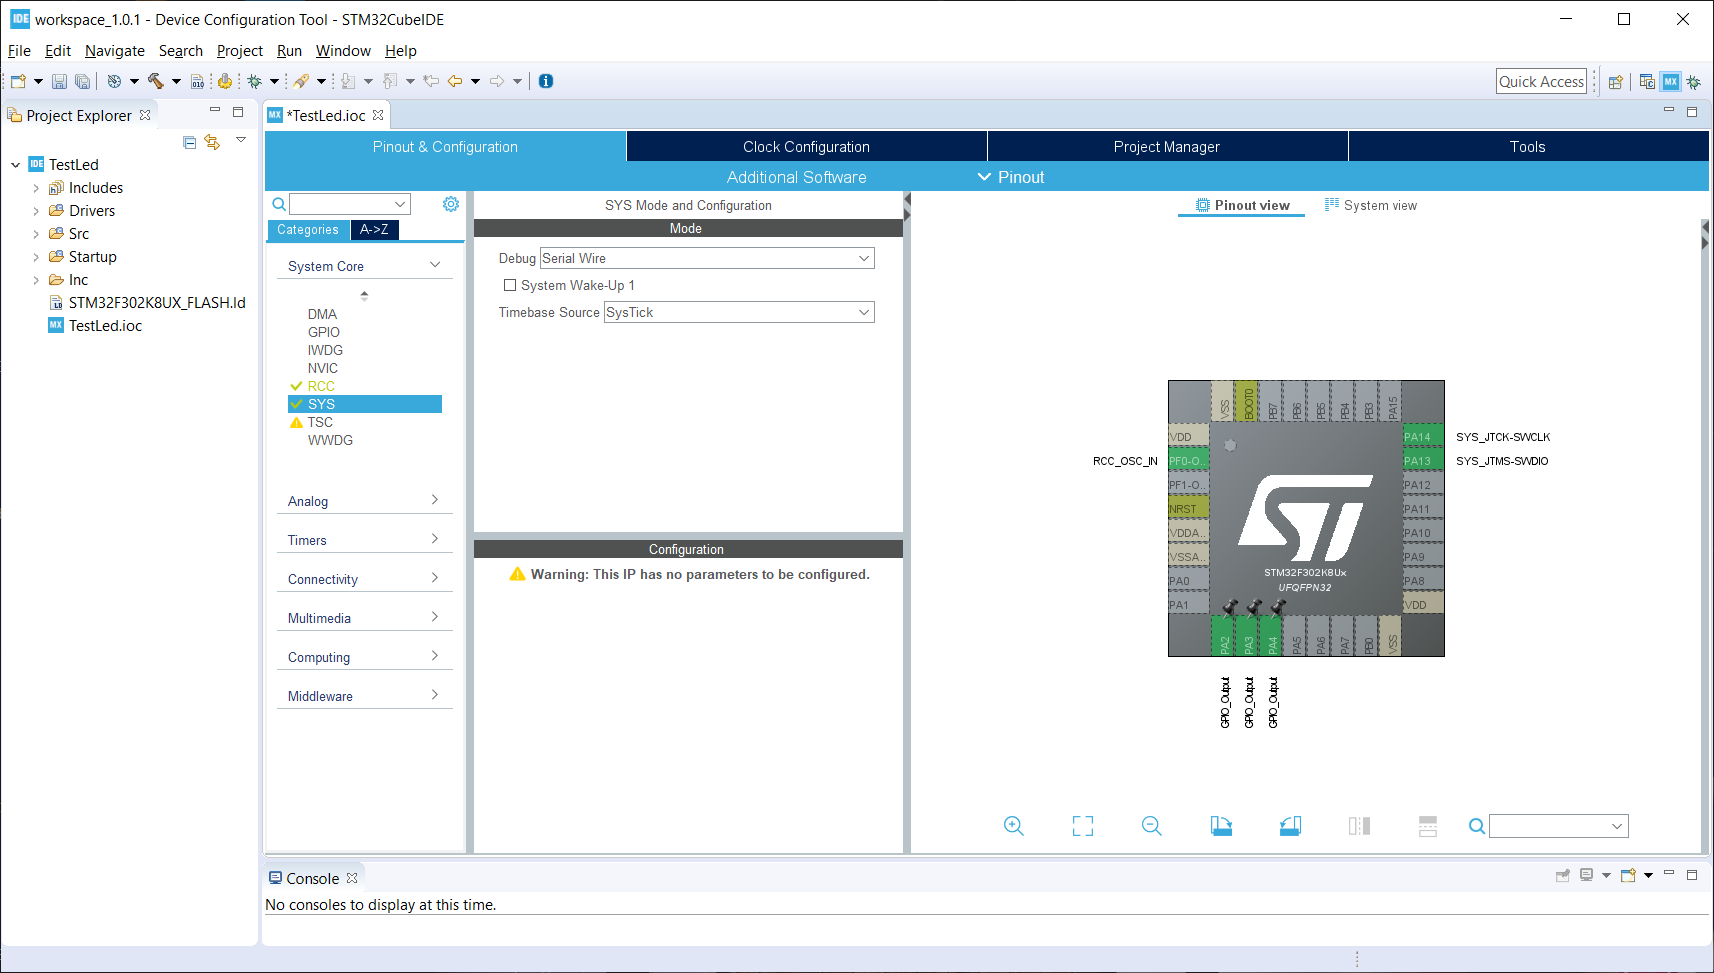The width and height of the screenshot is (1714, 973).
Task: Select the Categories view button
Action: click(x=308, y=230)
